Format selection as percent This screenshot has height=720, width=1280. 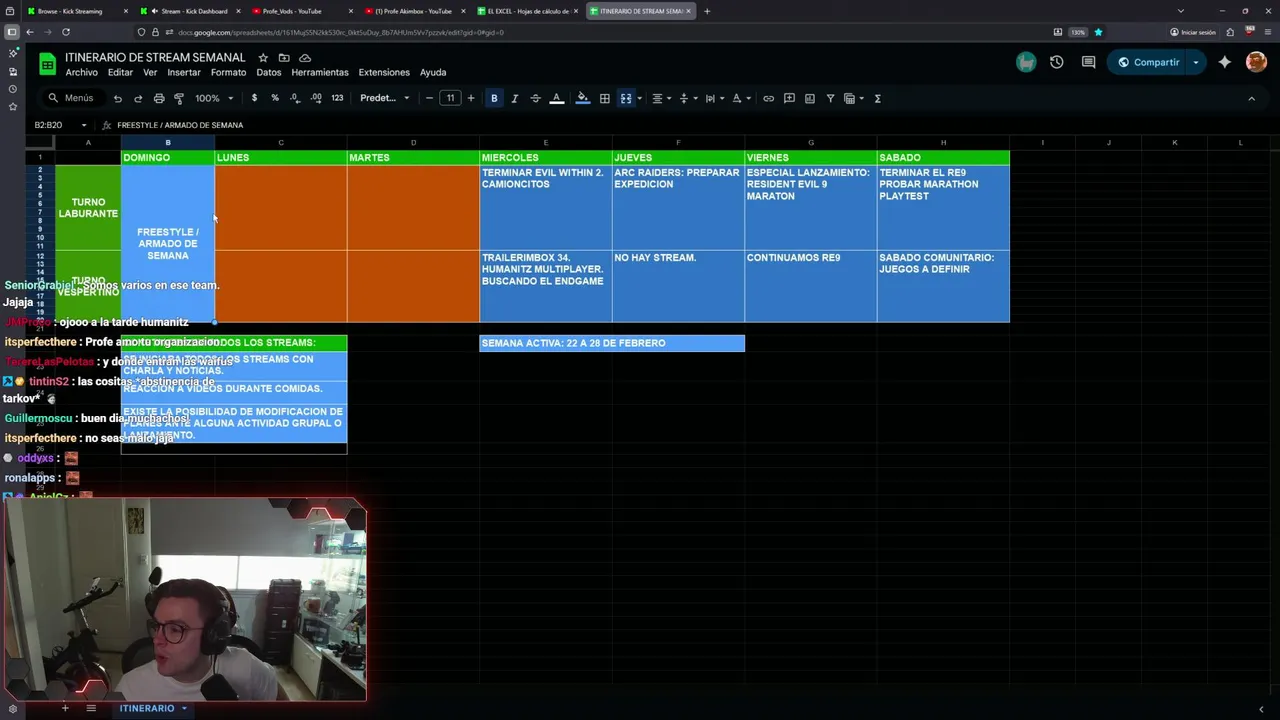(x=275, y=98)
